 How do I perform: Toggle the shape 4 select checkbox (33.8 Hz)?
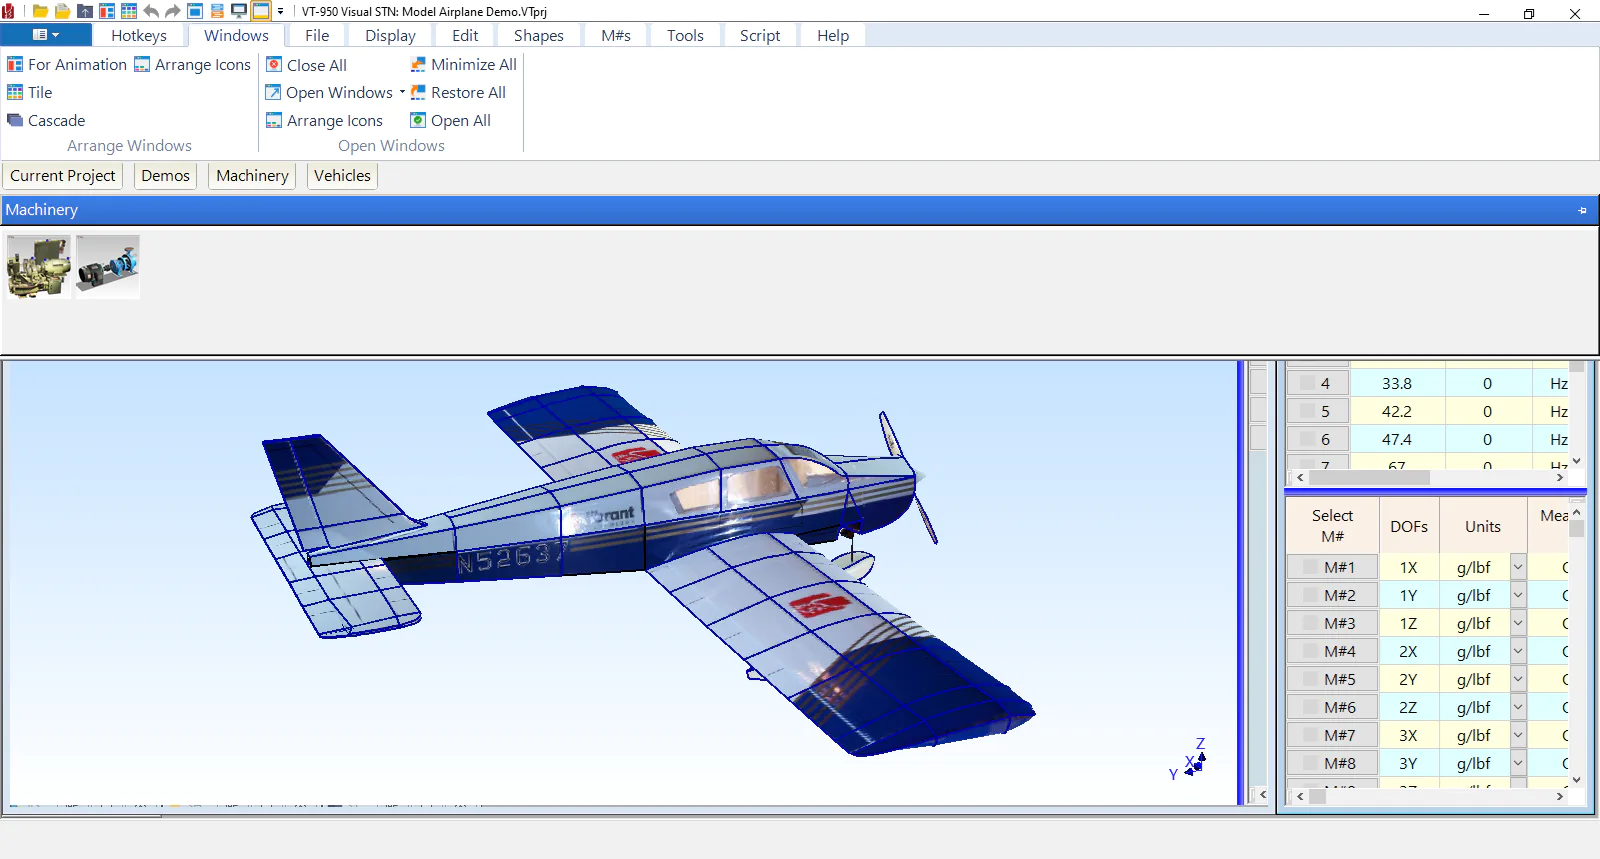[x=1307, y=383]
